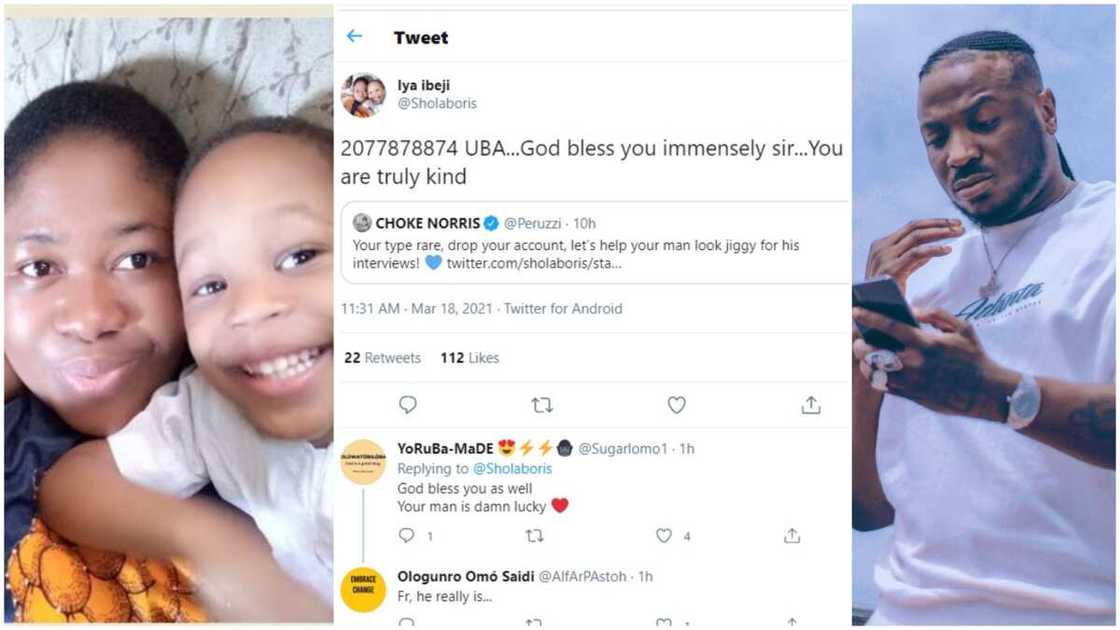Screen dimensions: 1120x630
Task: Retweet YoRuBa-MaDE's comment
Action: tap(535, 536)
